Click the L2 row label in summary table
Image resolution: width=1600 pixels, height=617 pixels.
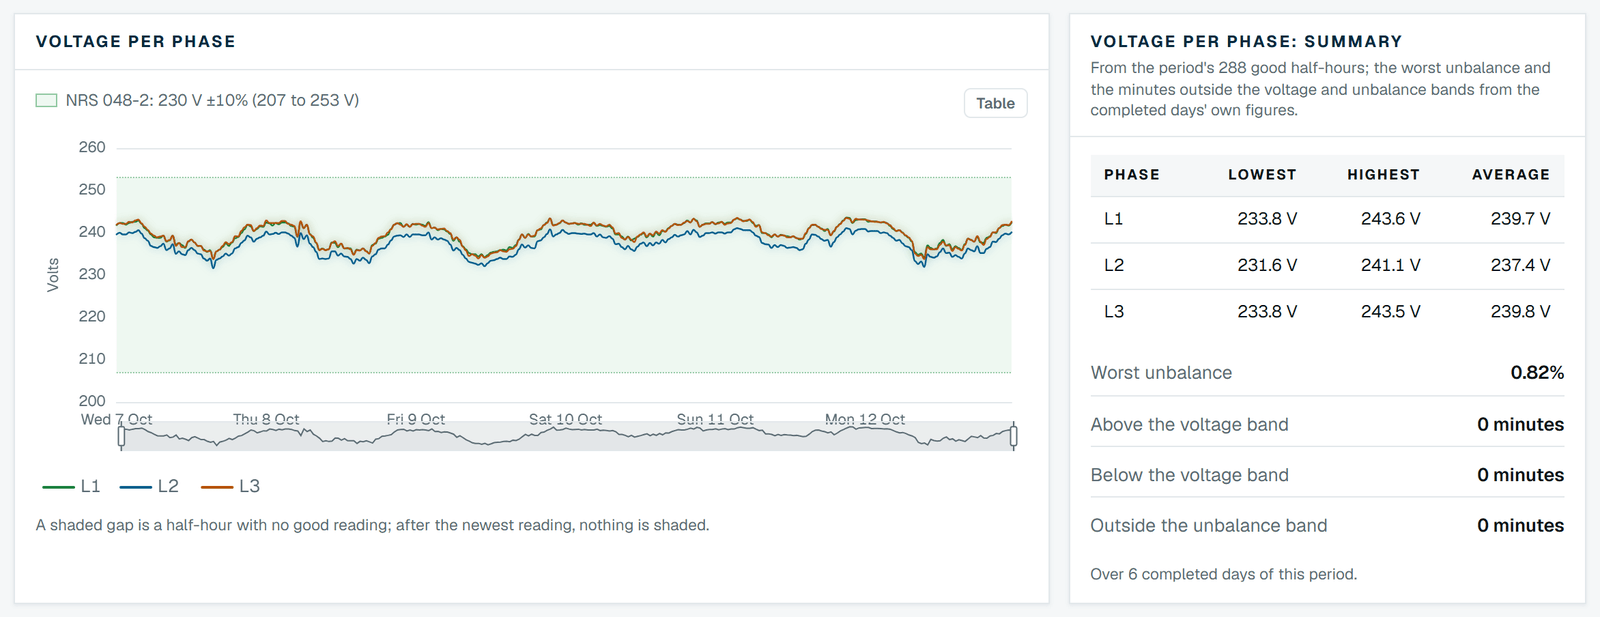pos(1114,265)
